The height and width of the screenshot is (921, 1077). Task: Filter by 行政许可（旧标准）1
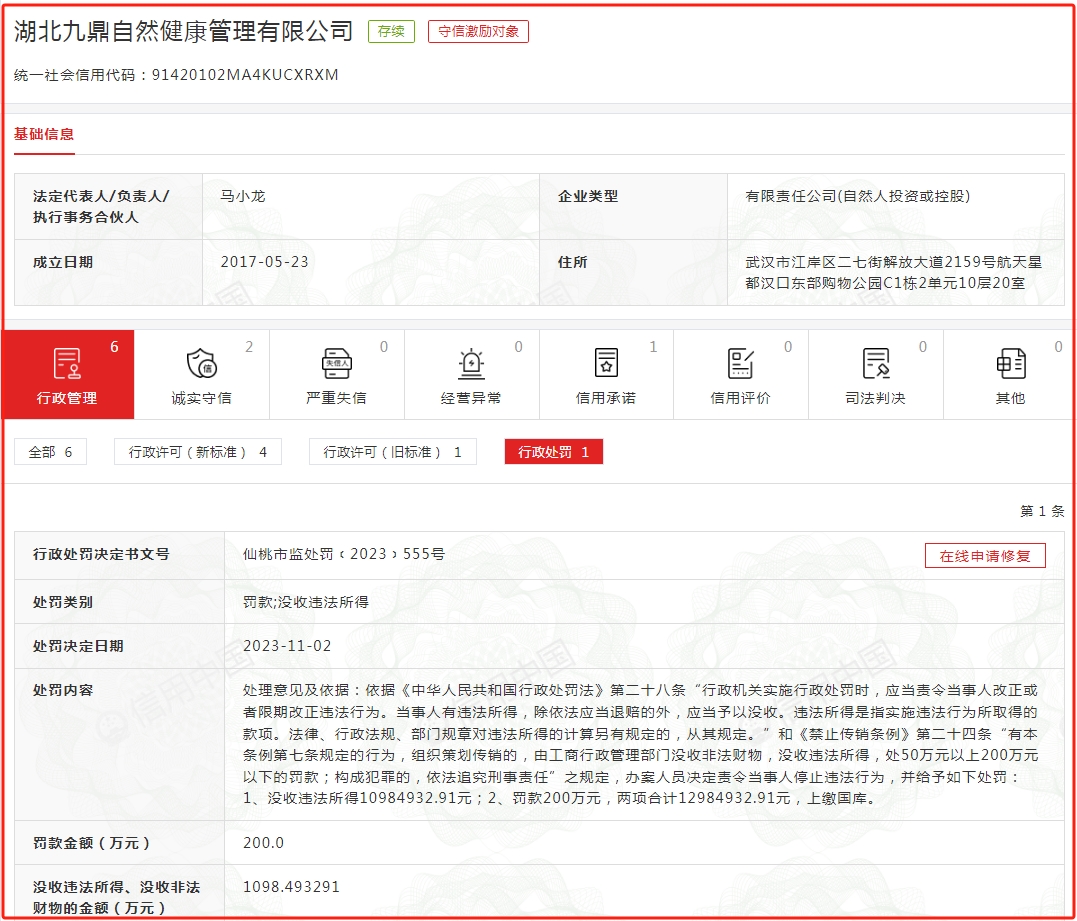tap(393, 452)
